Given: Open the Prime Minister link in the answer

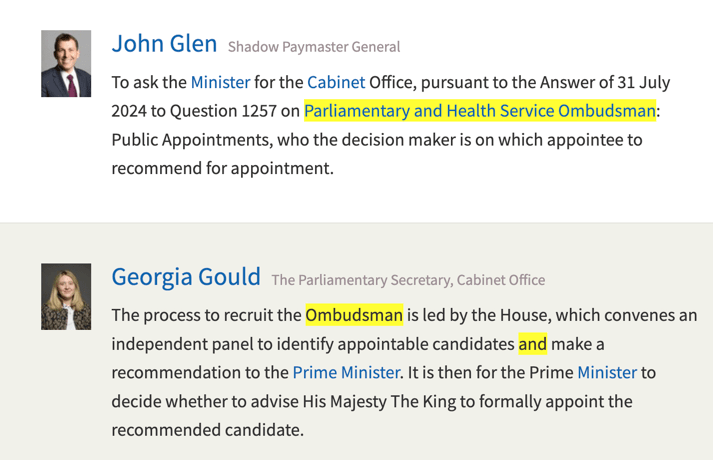Looking at the screenshot, I should pyautogui.click(x=346, y=373).
